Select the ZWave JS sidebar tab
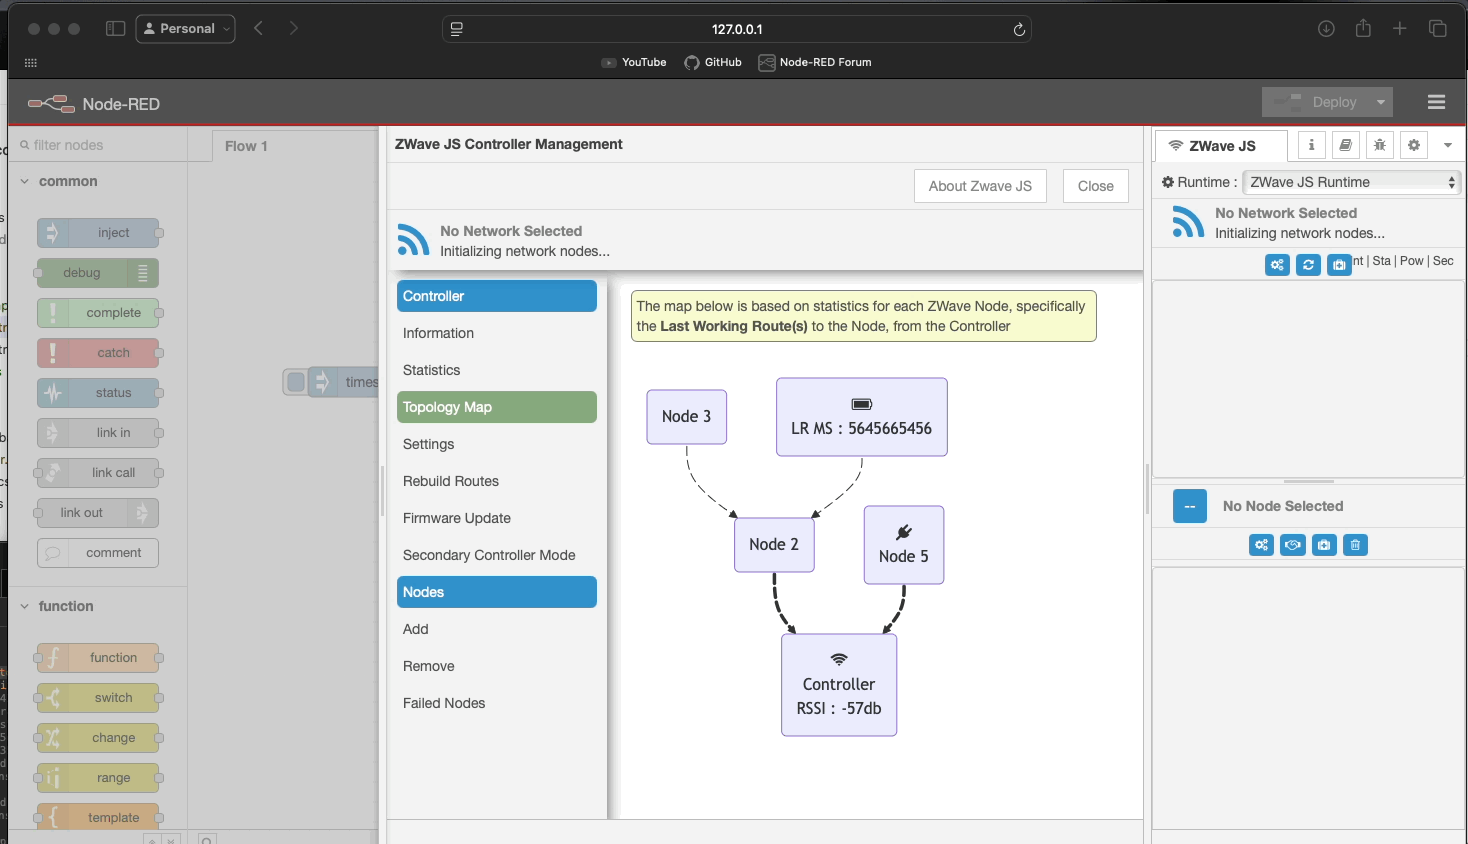The height and width of the screenshot is (844, 1468). point(1221,146)
